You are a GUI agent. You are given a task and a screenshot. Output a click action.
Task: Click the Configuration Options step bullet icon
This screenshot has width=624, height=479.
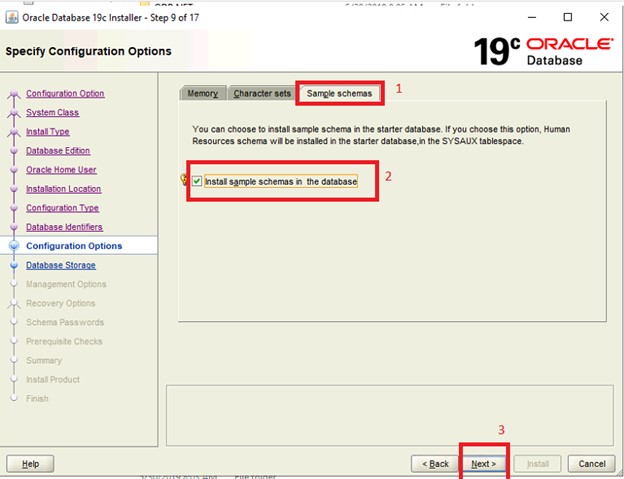[x=13, y=246]
